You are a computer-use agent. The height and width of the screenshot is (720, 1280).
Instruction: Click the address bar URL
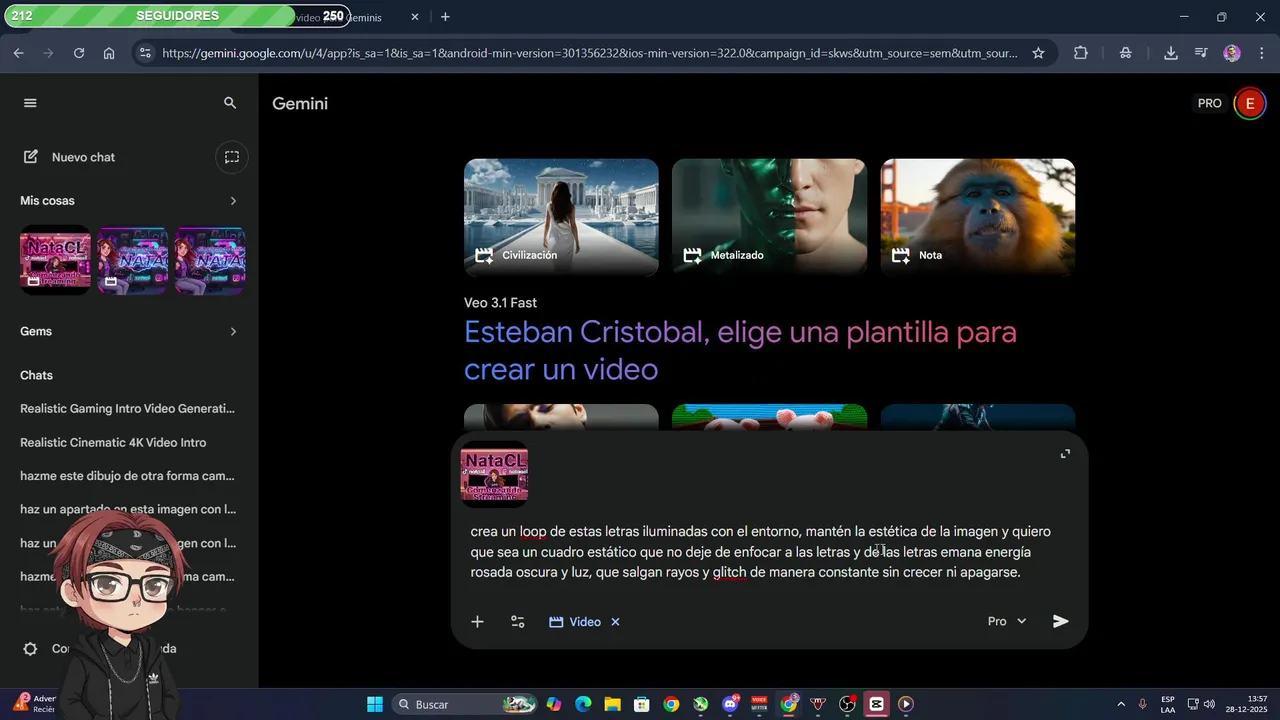point(590,53)
